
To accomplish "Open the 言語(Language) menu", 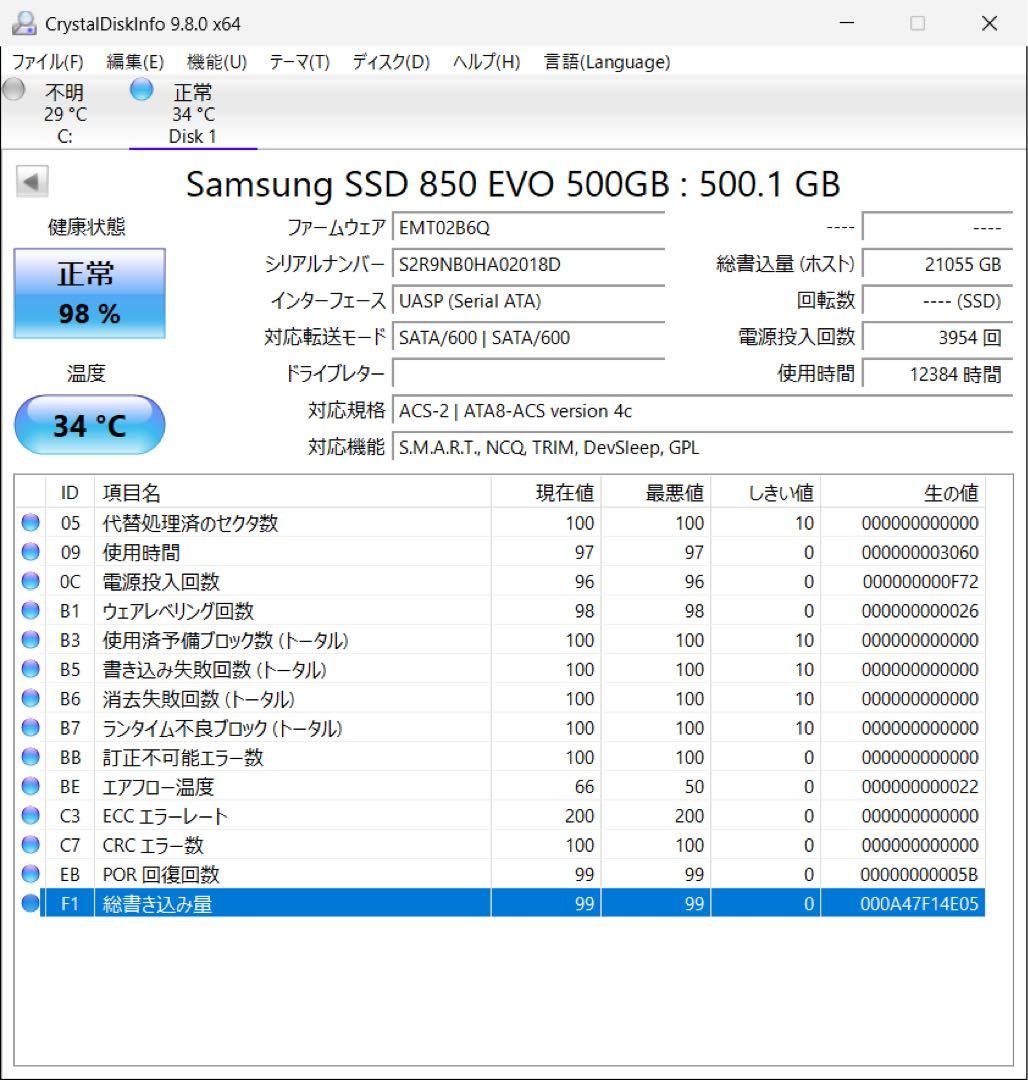I will [x=607, y=62].
